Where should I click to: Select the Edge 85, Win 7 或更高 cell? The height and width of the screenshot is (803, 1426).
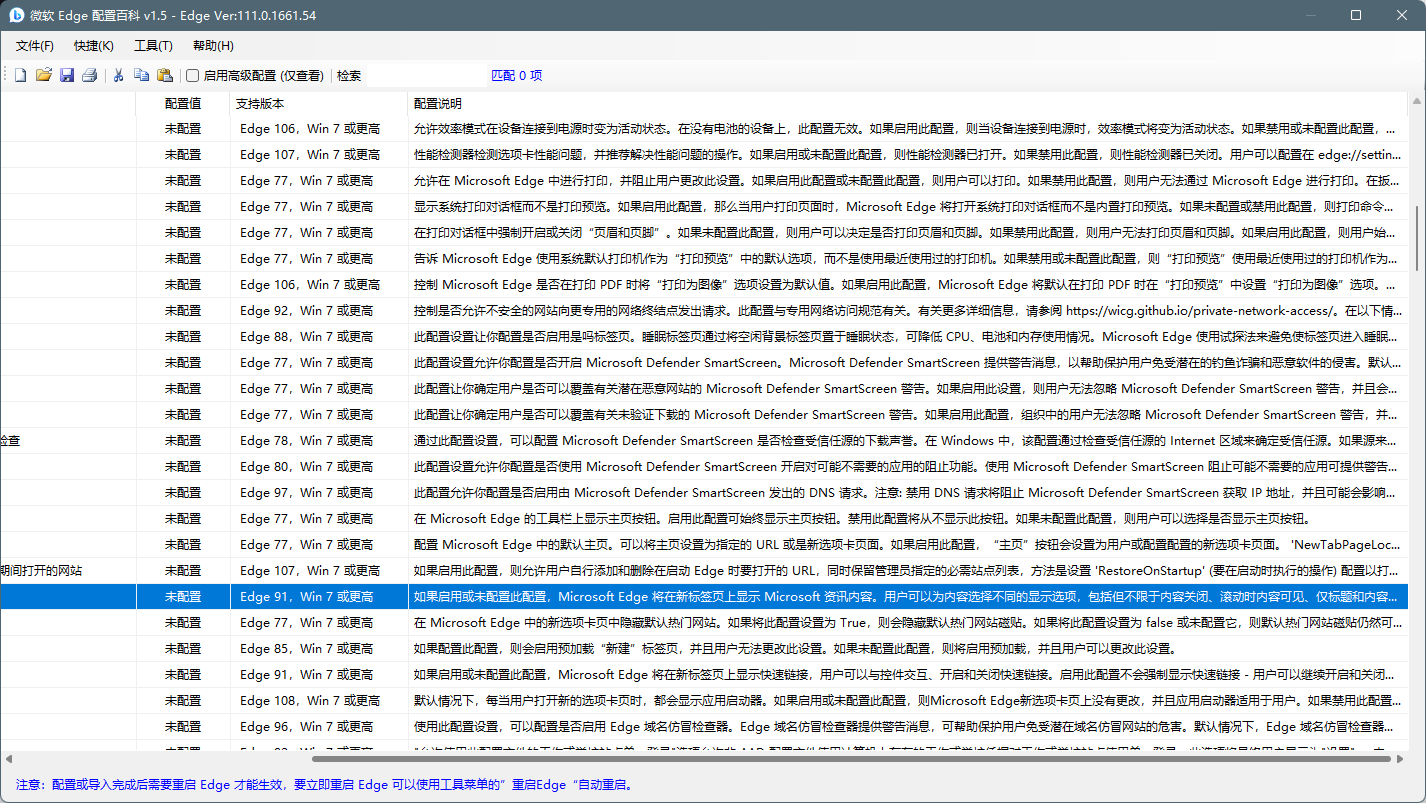point(319,648)
